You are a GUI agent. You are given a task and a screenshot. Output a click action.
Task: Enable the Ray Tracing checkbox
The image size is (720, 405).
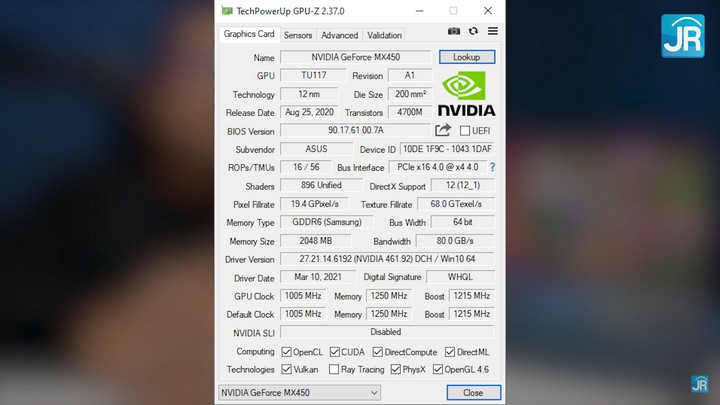[x=334, y=369]
